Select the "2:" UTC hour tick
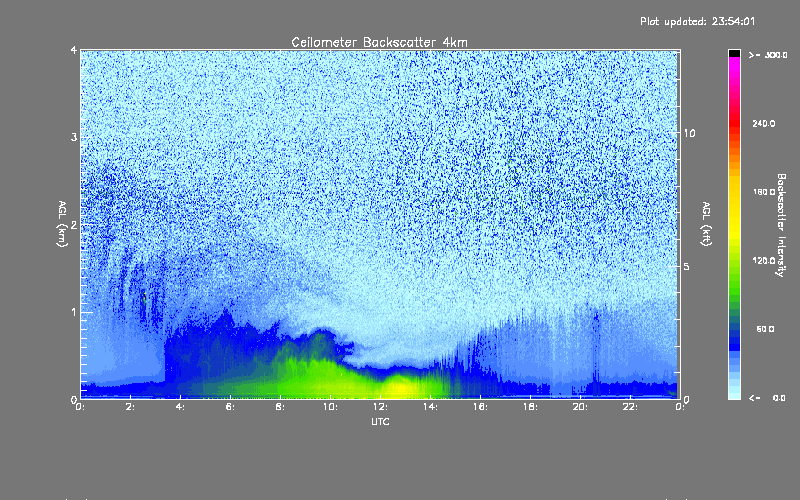 pos(130,407)
